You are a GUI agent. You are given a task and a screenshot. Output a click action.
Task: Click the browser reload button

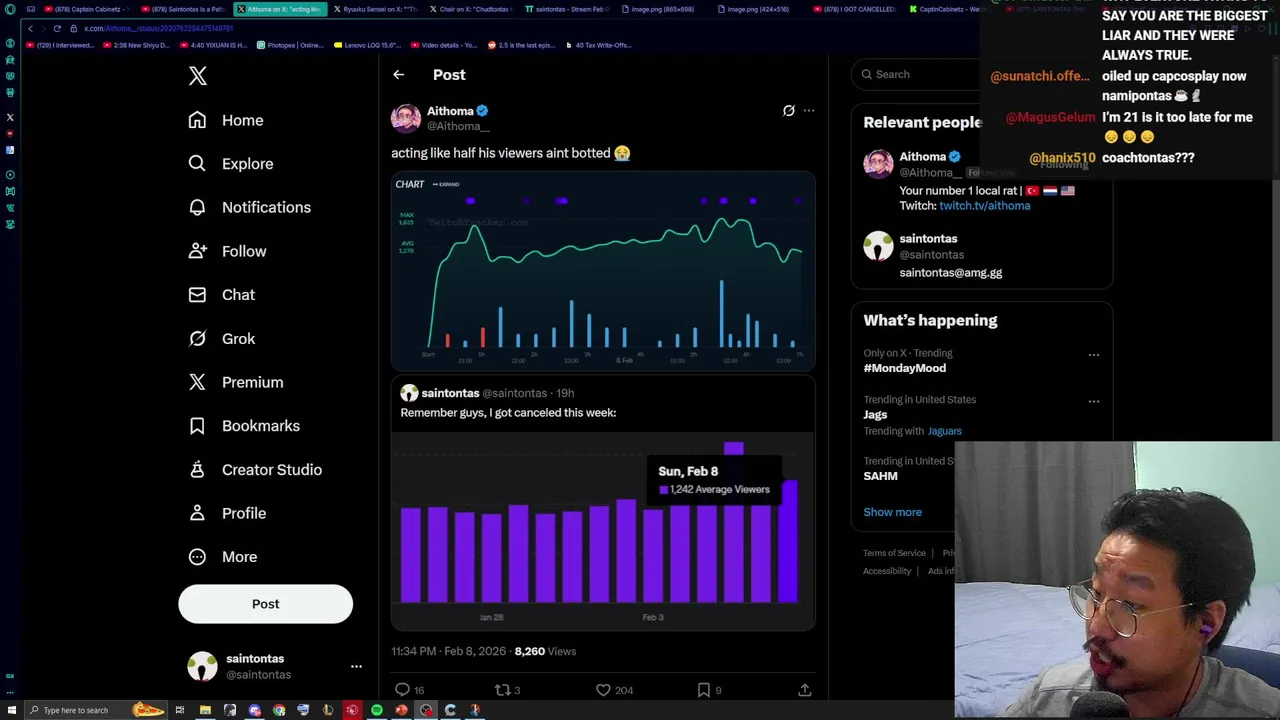pos(57,28)
